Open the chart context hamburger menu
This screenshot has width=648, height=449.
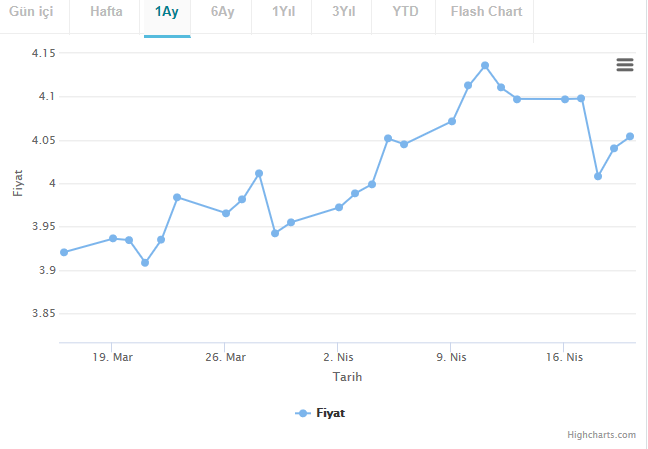pyautogui.click(x=625, y=64)
